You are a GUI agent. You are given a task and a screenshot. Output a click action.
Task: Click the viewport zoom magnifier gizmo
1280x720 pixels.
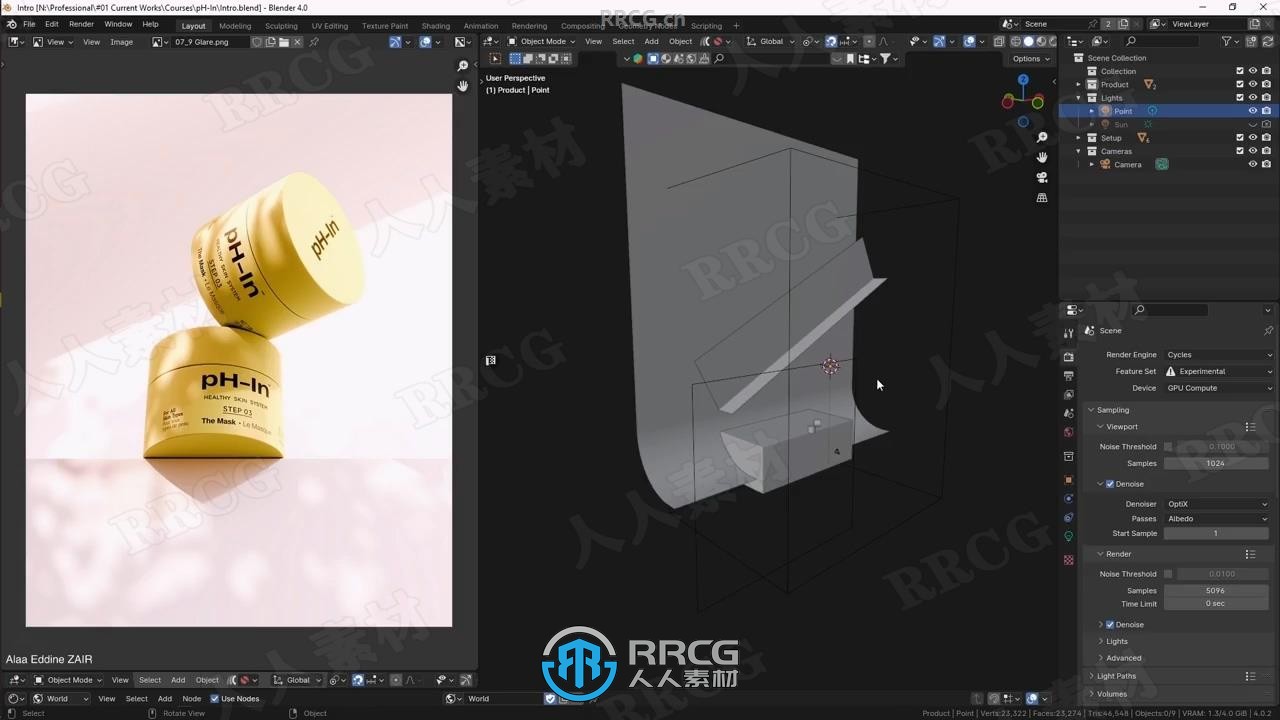(1042, 137)
